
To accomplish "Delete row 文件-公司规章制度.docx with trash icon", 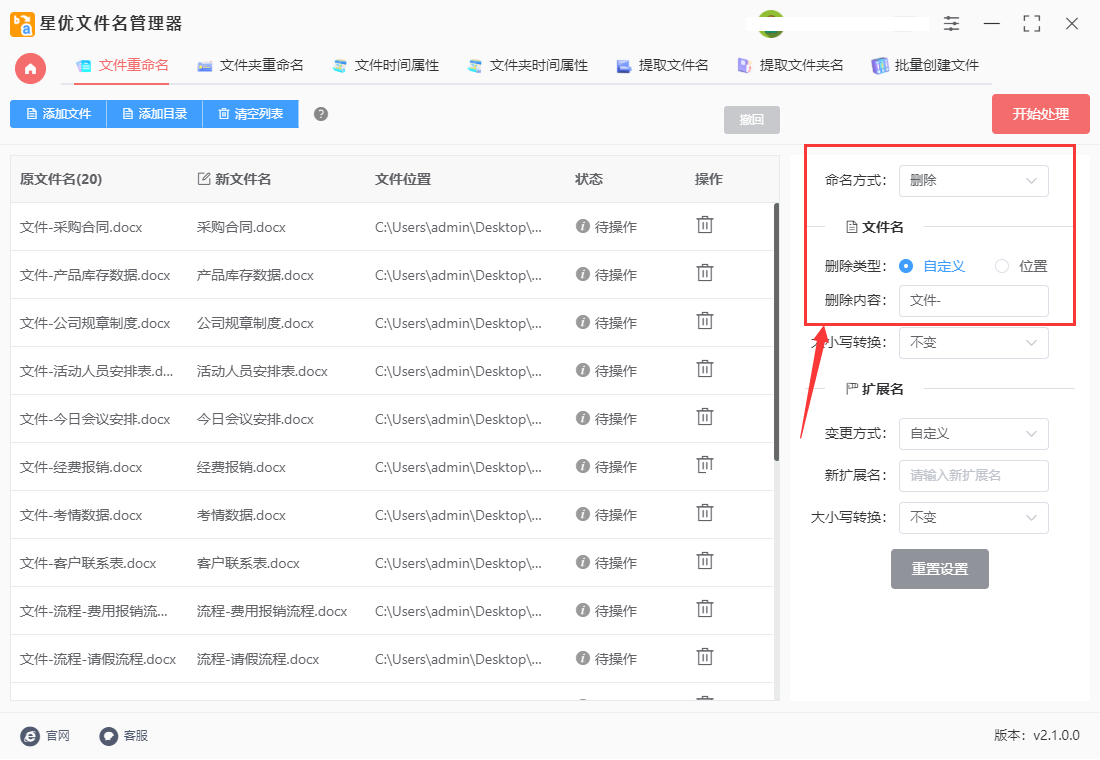I will point(704,321).
